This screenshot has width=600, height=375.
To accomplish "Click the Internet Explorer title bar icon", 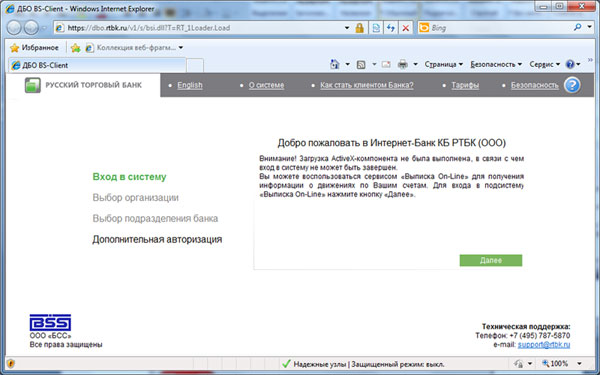I will [x=10, y=8].
